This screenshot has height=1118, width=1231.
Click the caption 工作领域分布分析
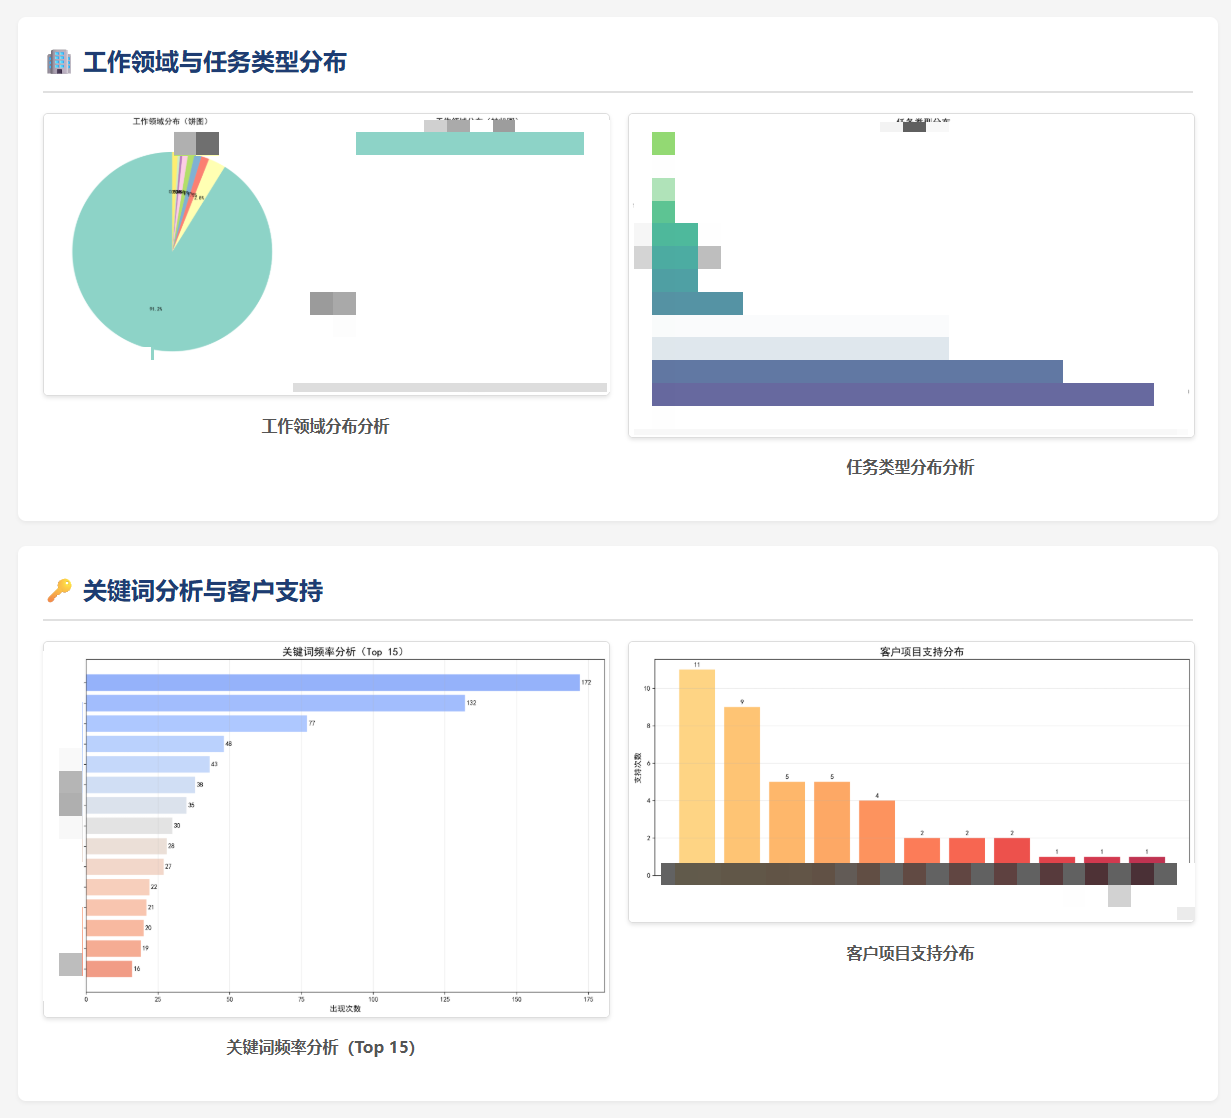tap(326, 426)
